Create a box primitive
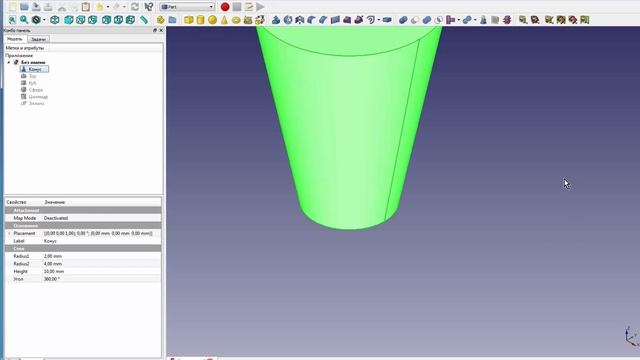The height and width of the screenshot is (360, 640). click(189, 20)
